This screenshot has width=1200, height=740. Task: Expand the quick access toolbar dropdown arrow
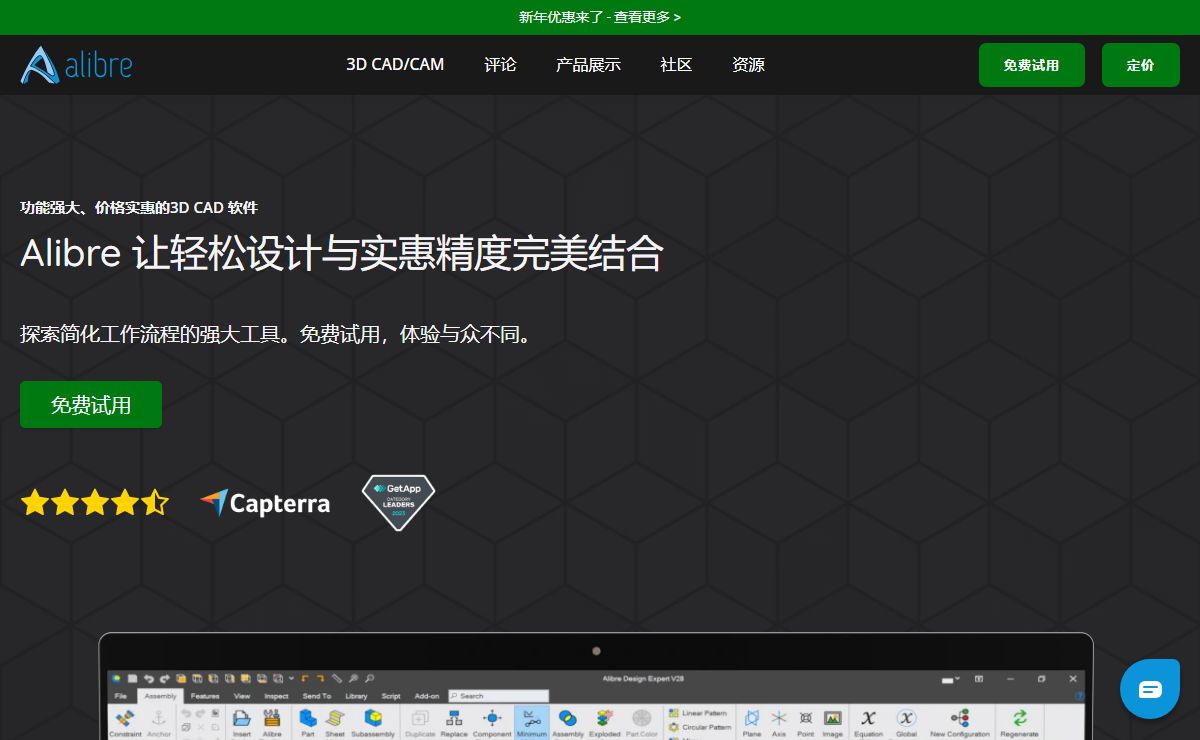tap(291, 678)
